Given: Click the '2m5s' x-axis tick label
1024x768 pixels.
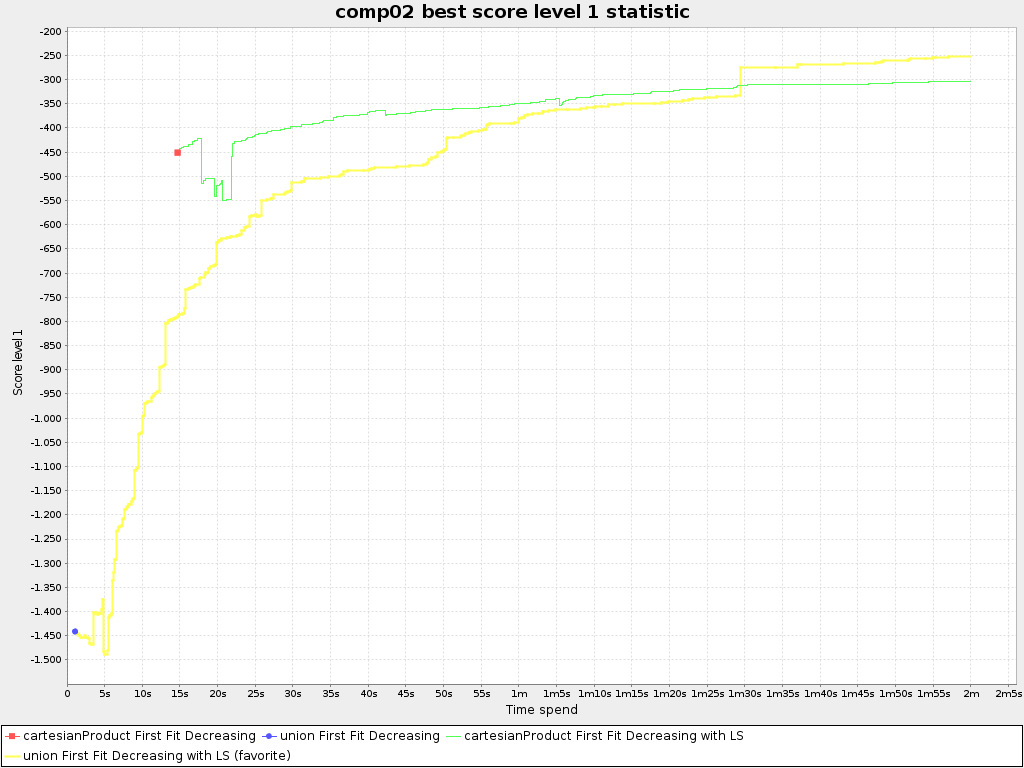Looking at the screenshot, I should [x=1008, y=694].
